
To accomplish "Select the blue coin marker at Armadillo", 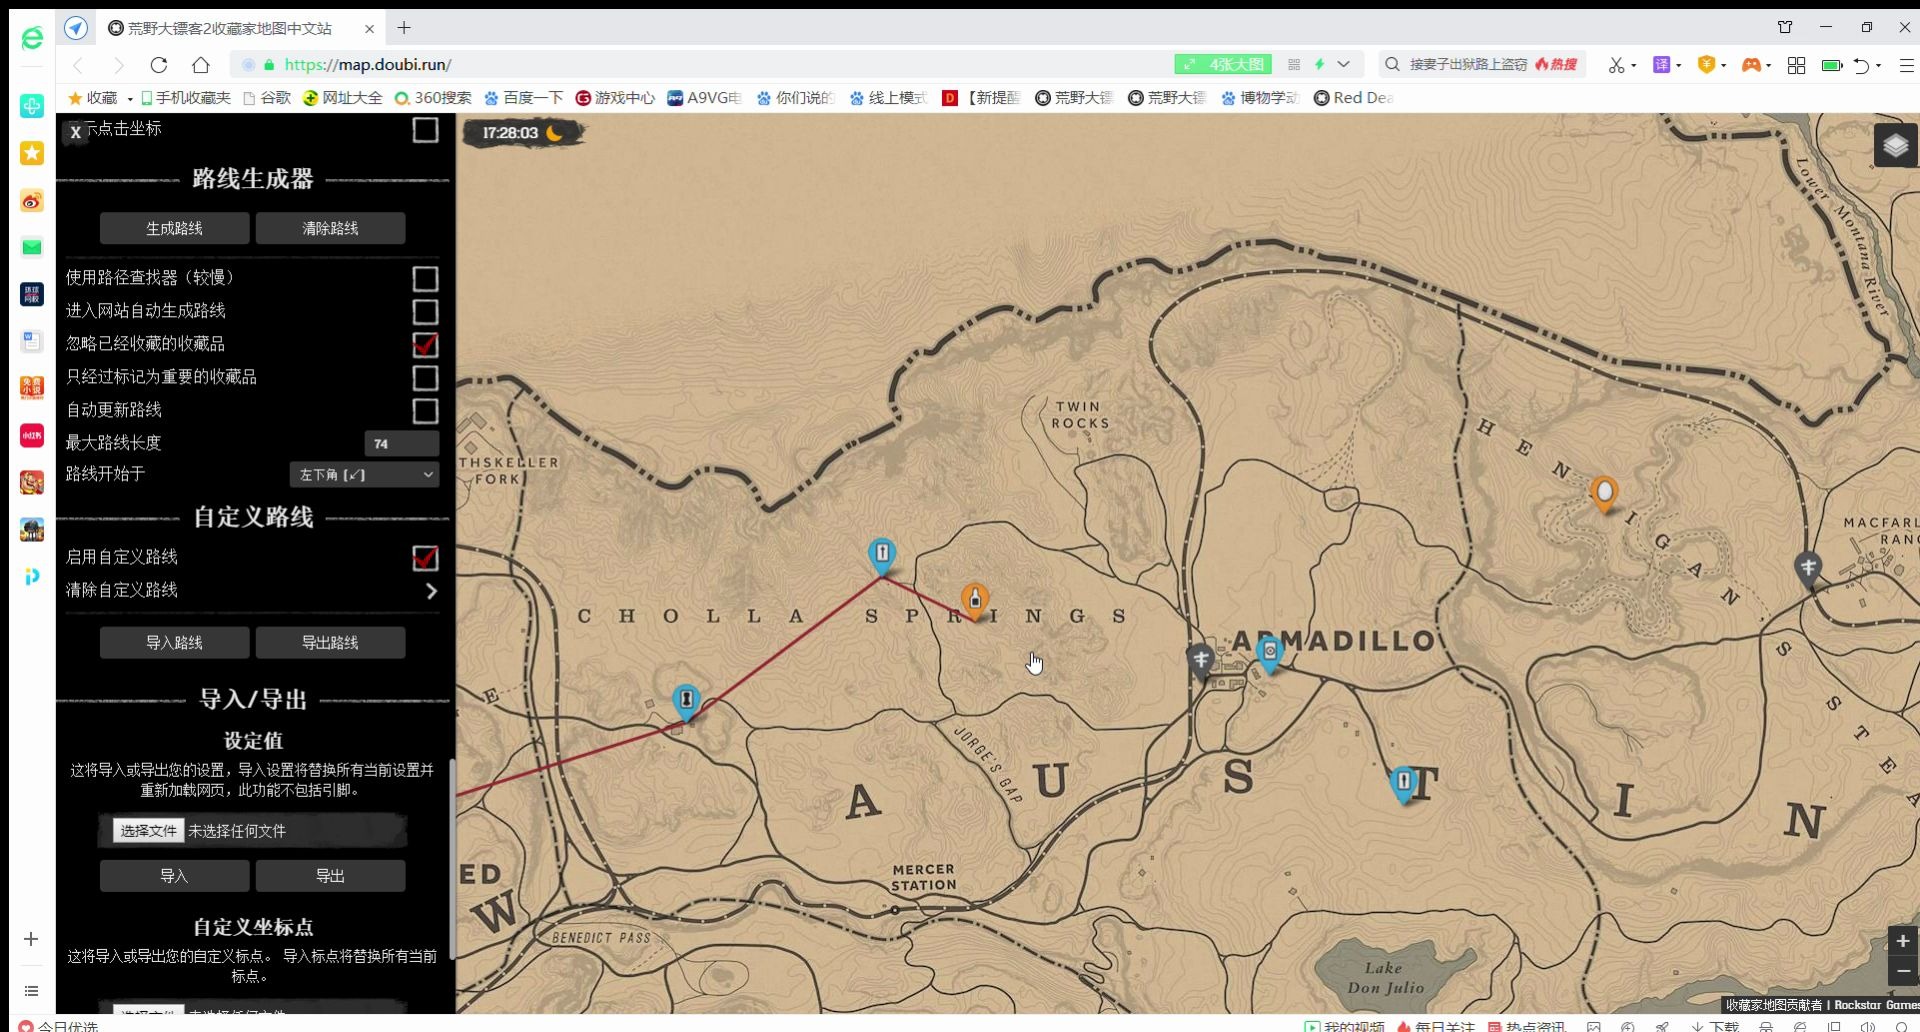I will coord(1269,655).
